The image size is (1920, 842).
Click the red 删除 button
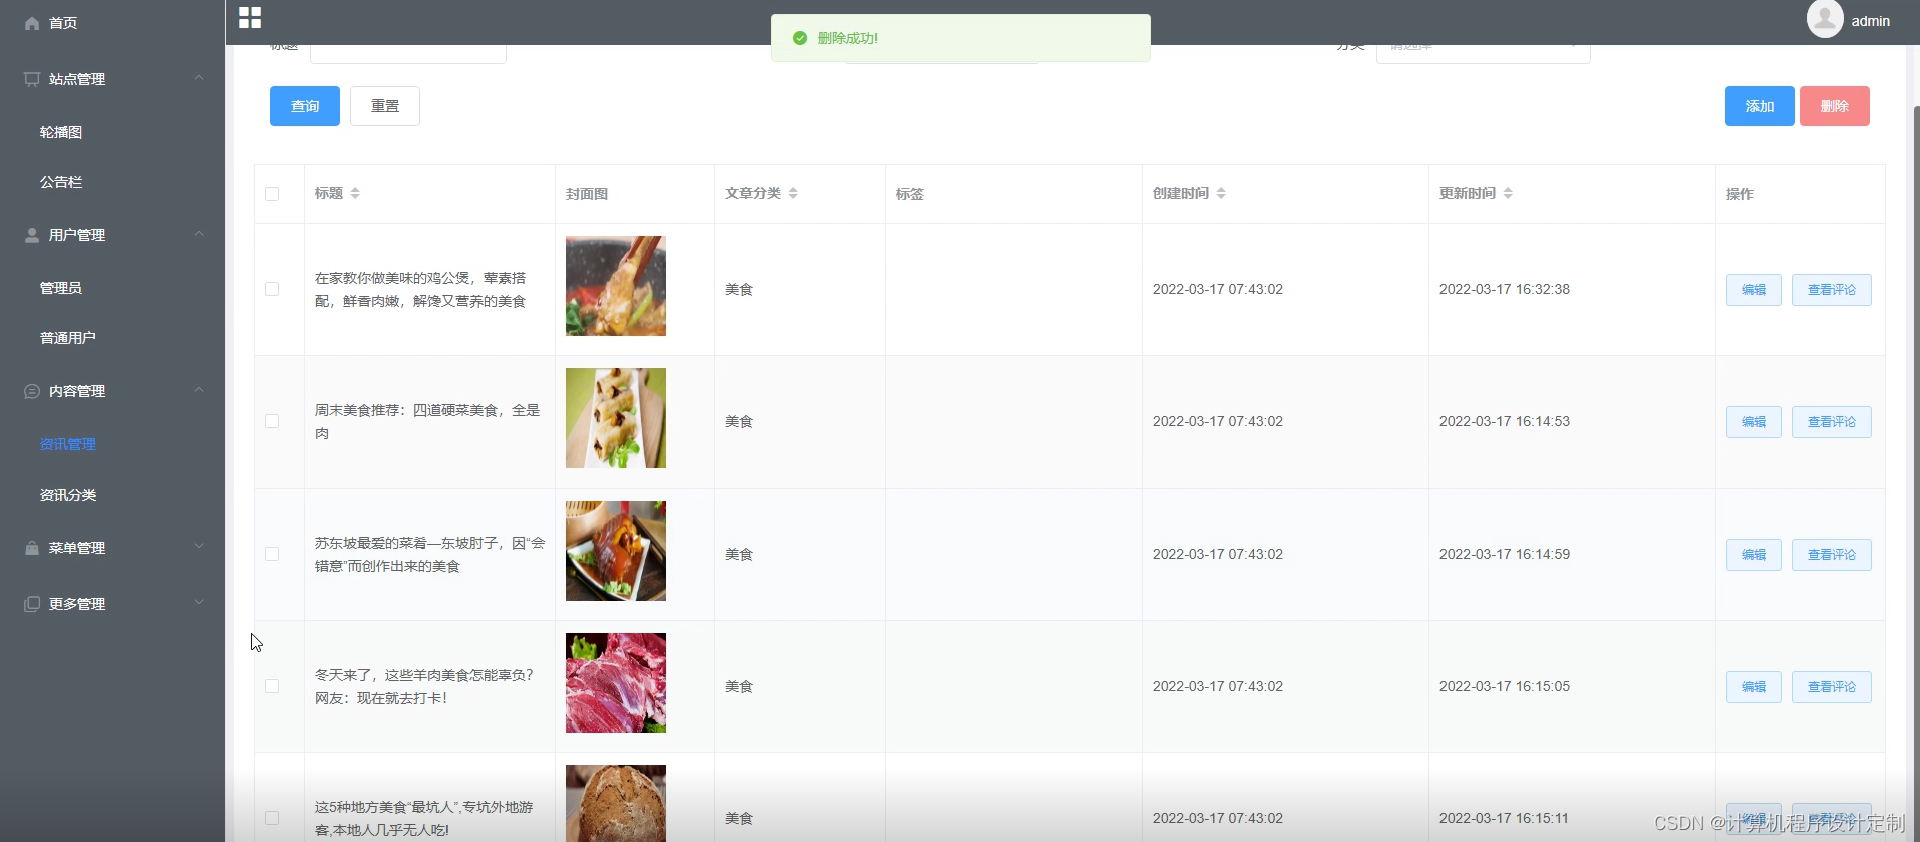click(1835, 106)
